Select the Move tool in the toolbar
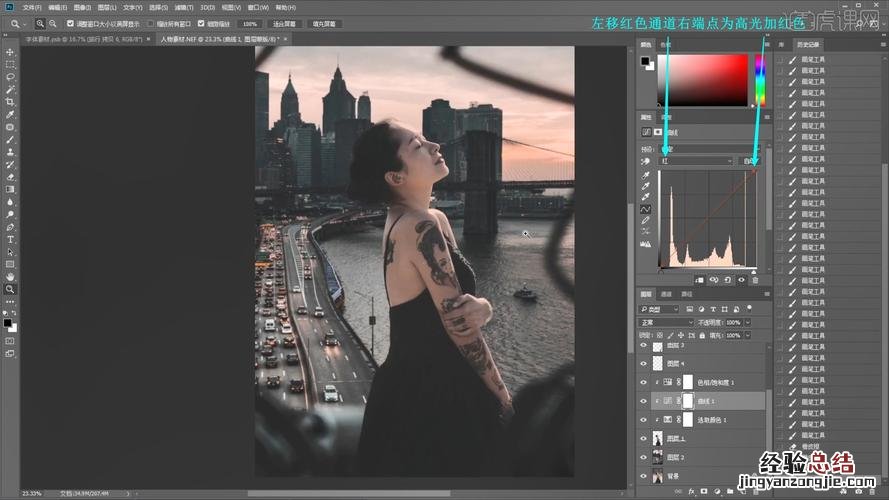889x500 pixels. point(10,52)
